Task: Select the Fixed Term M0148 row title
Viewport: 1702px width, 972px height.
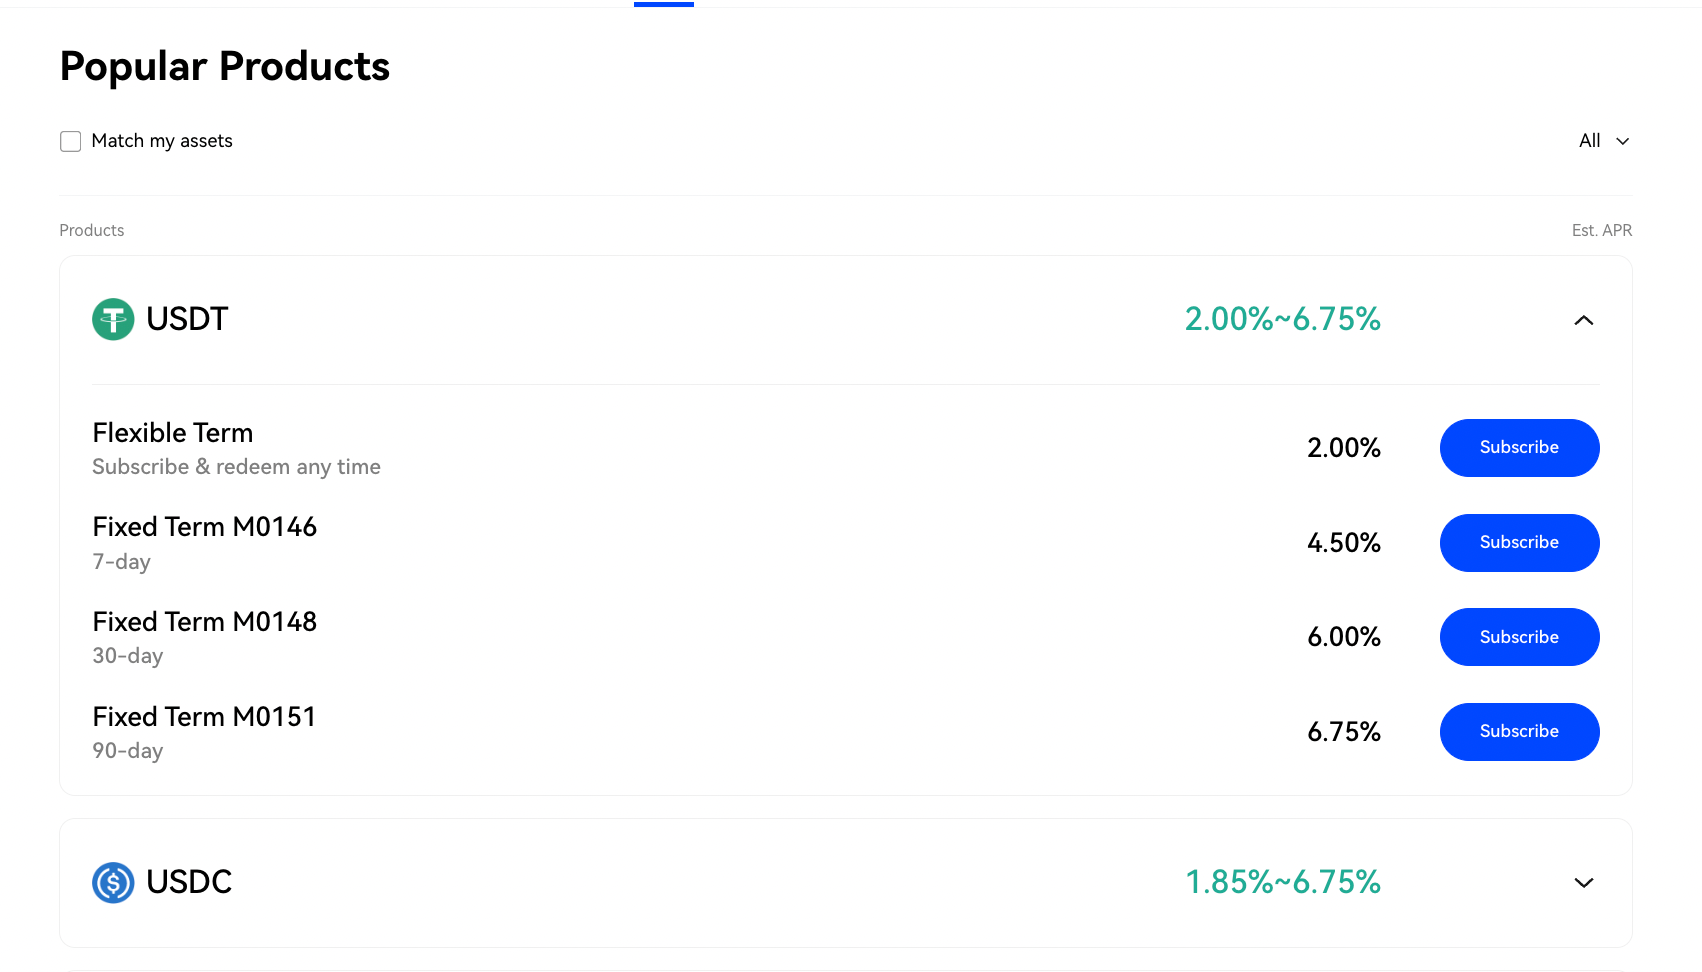Action: 205,622
